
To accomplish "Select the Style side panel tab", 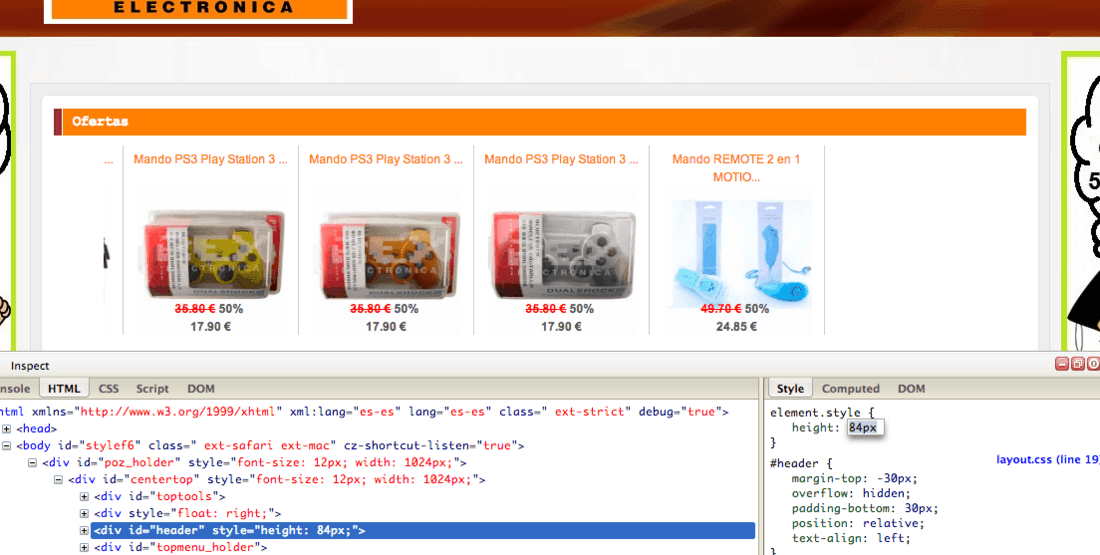I will pos(790,388).
